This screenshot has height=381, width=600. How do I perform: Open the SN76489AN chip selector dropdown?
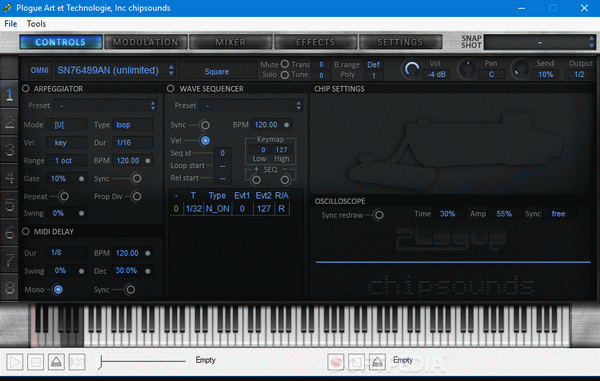click(x=115, y=70)
